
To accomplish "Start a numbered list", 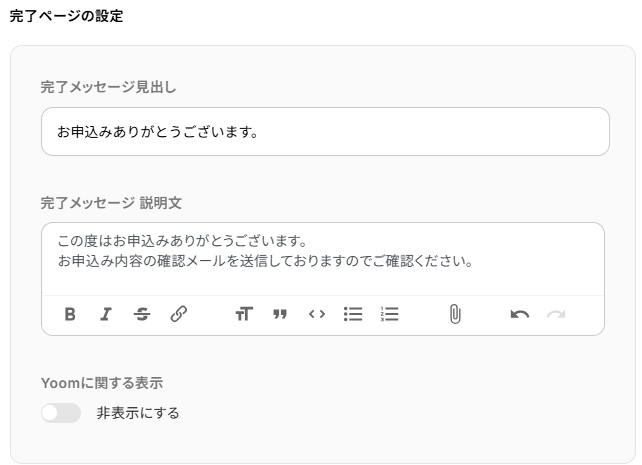I will (x=390, y=314).
